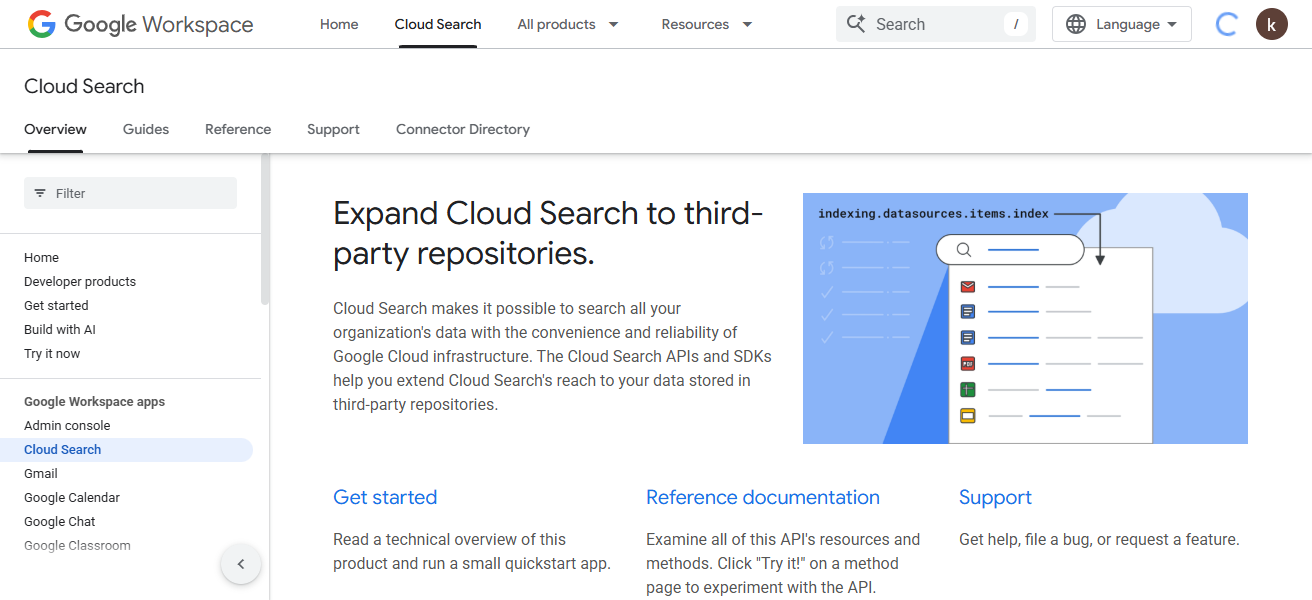
Task: Click the filter funnel icon in the sidebar
Action: tap(40, 192)
